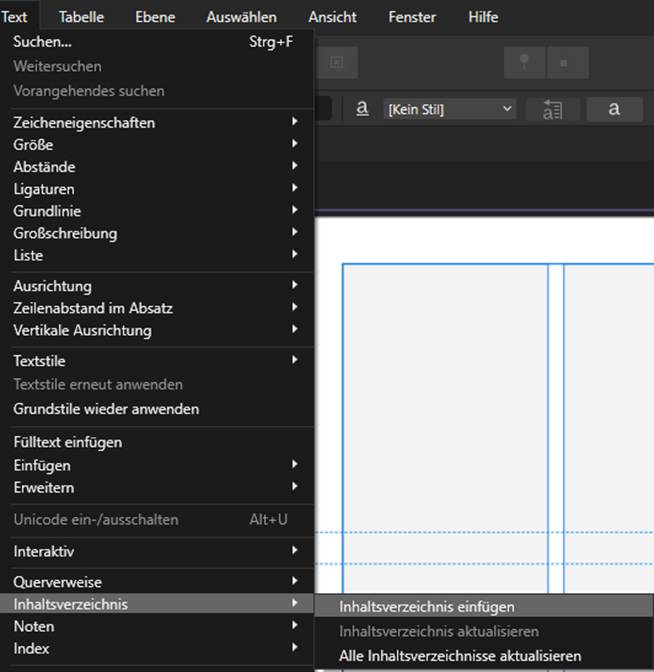Open the Erweitern submenu
Image resolution: width=654 pixels, height=672 pixels.
point(157,488)
